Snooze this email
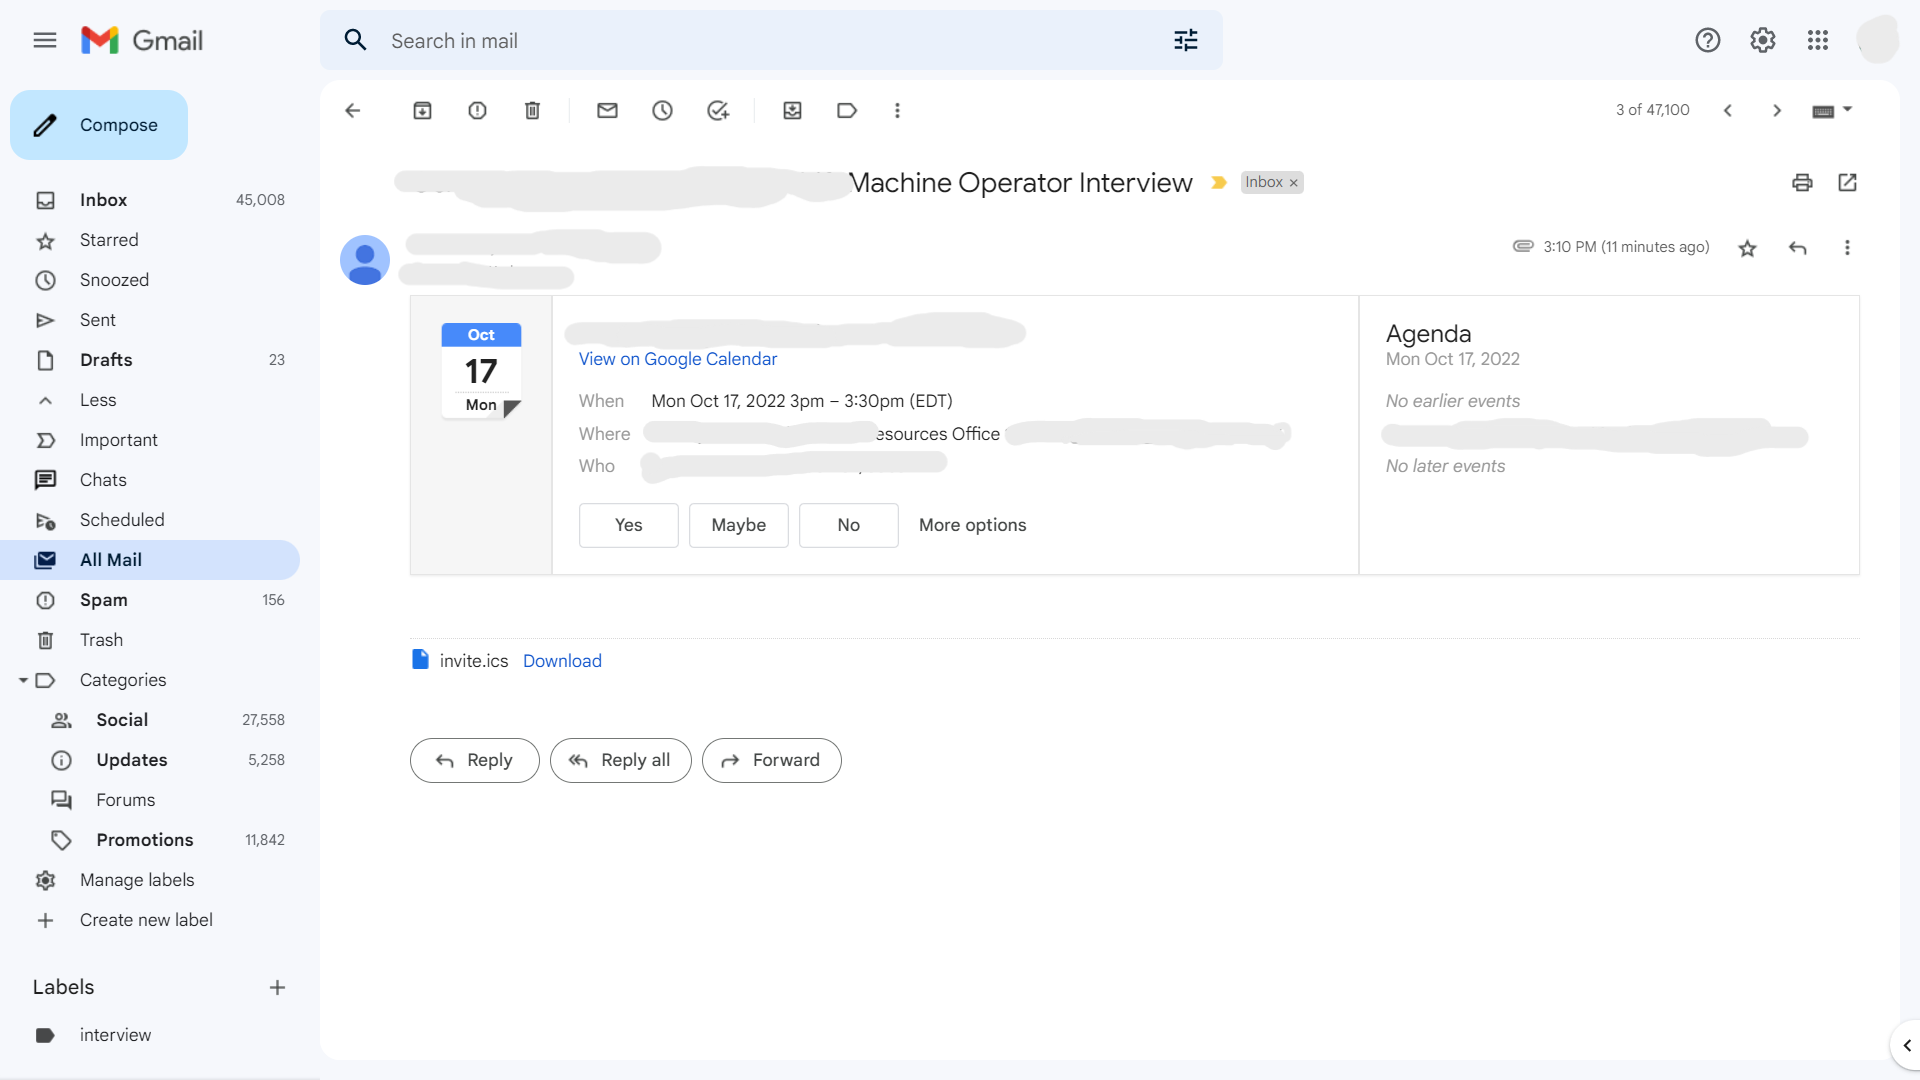The image size is (1920, 1080). point(662,110)
